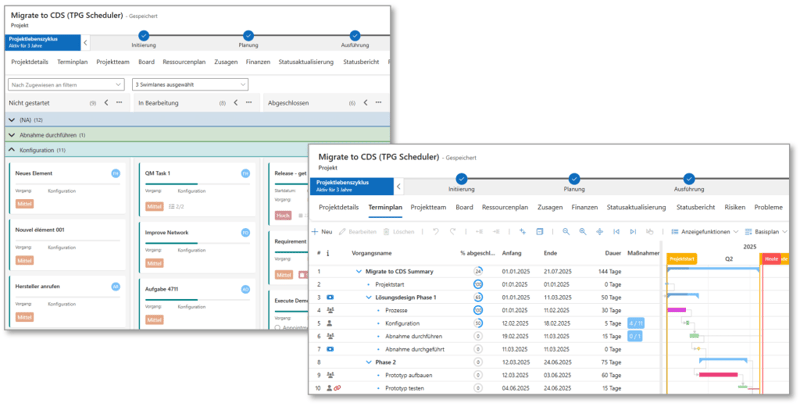This screenshot has height=410, width=800.
Task: Click progress bar on QM Task 1 card
Action: [197, 184]
